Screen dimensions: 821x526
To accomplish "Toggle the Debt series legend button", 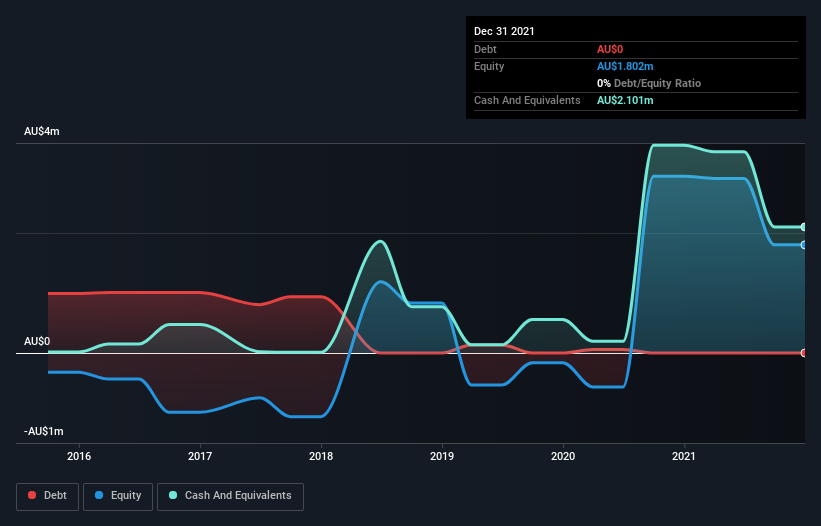I will click(48, 496).
